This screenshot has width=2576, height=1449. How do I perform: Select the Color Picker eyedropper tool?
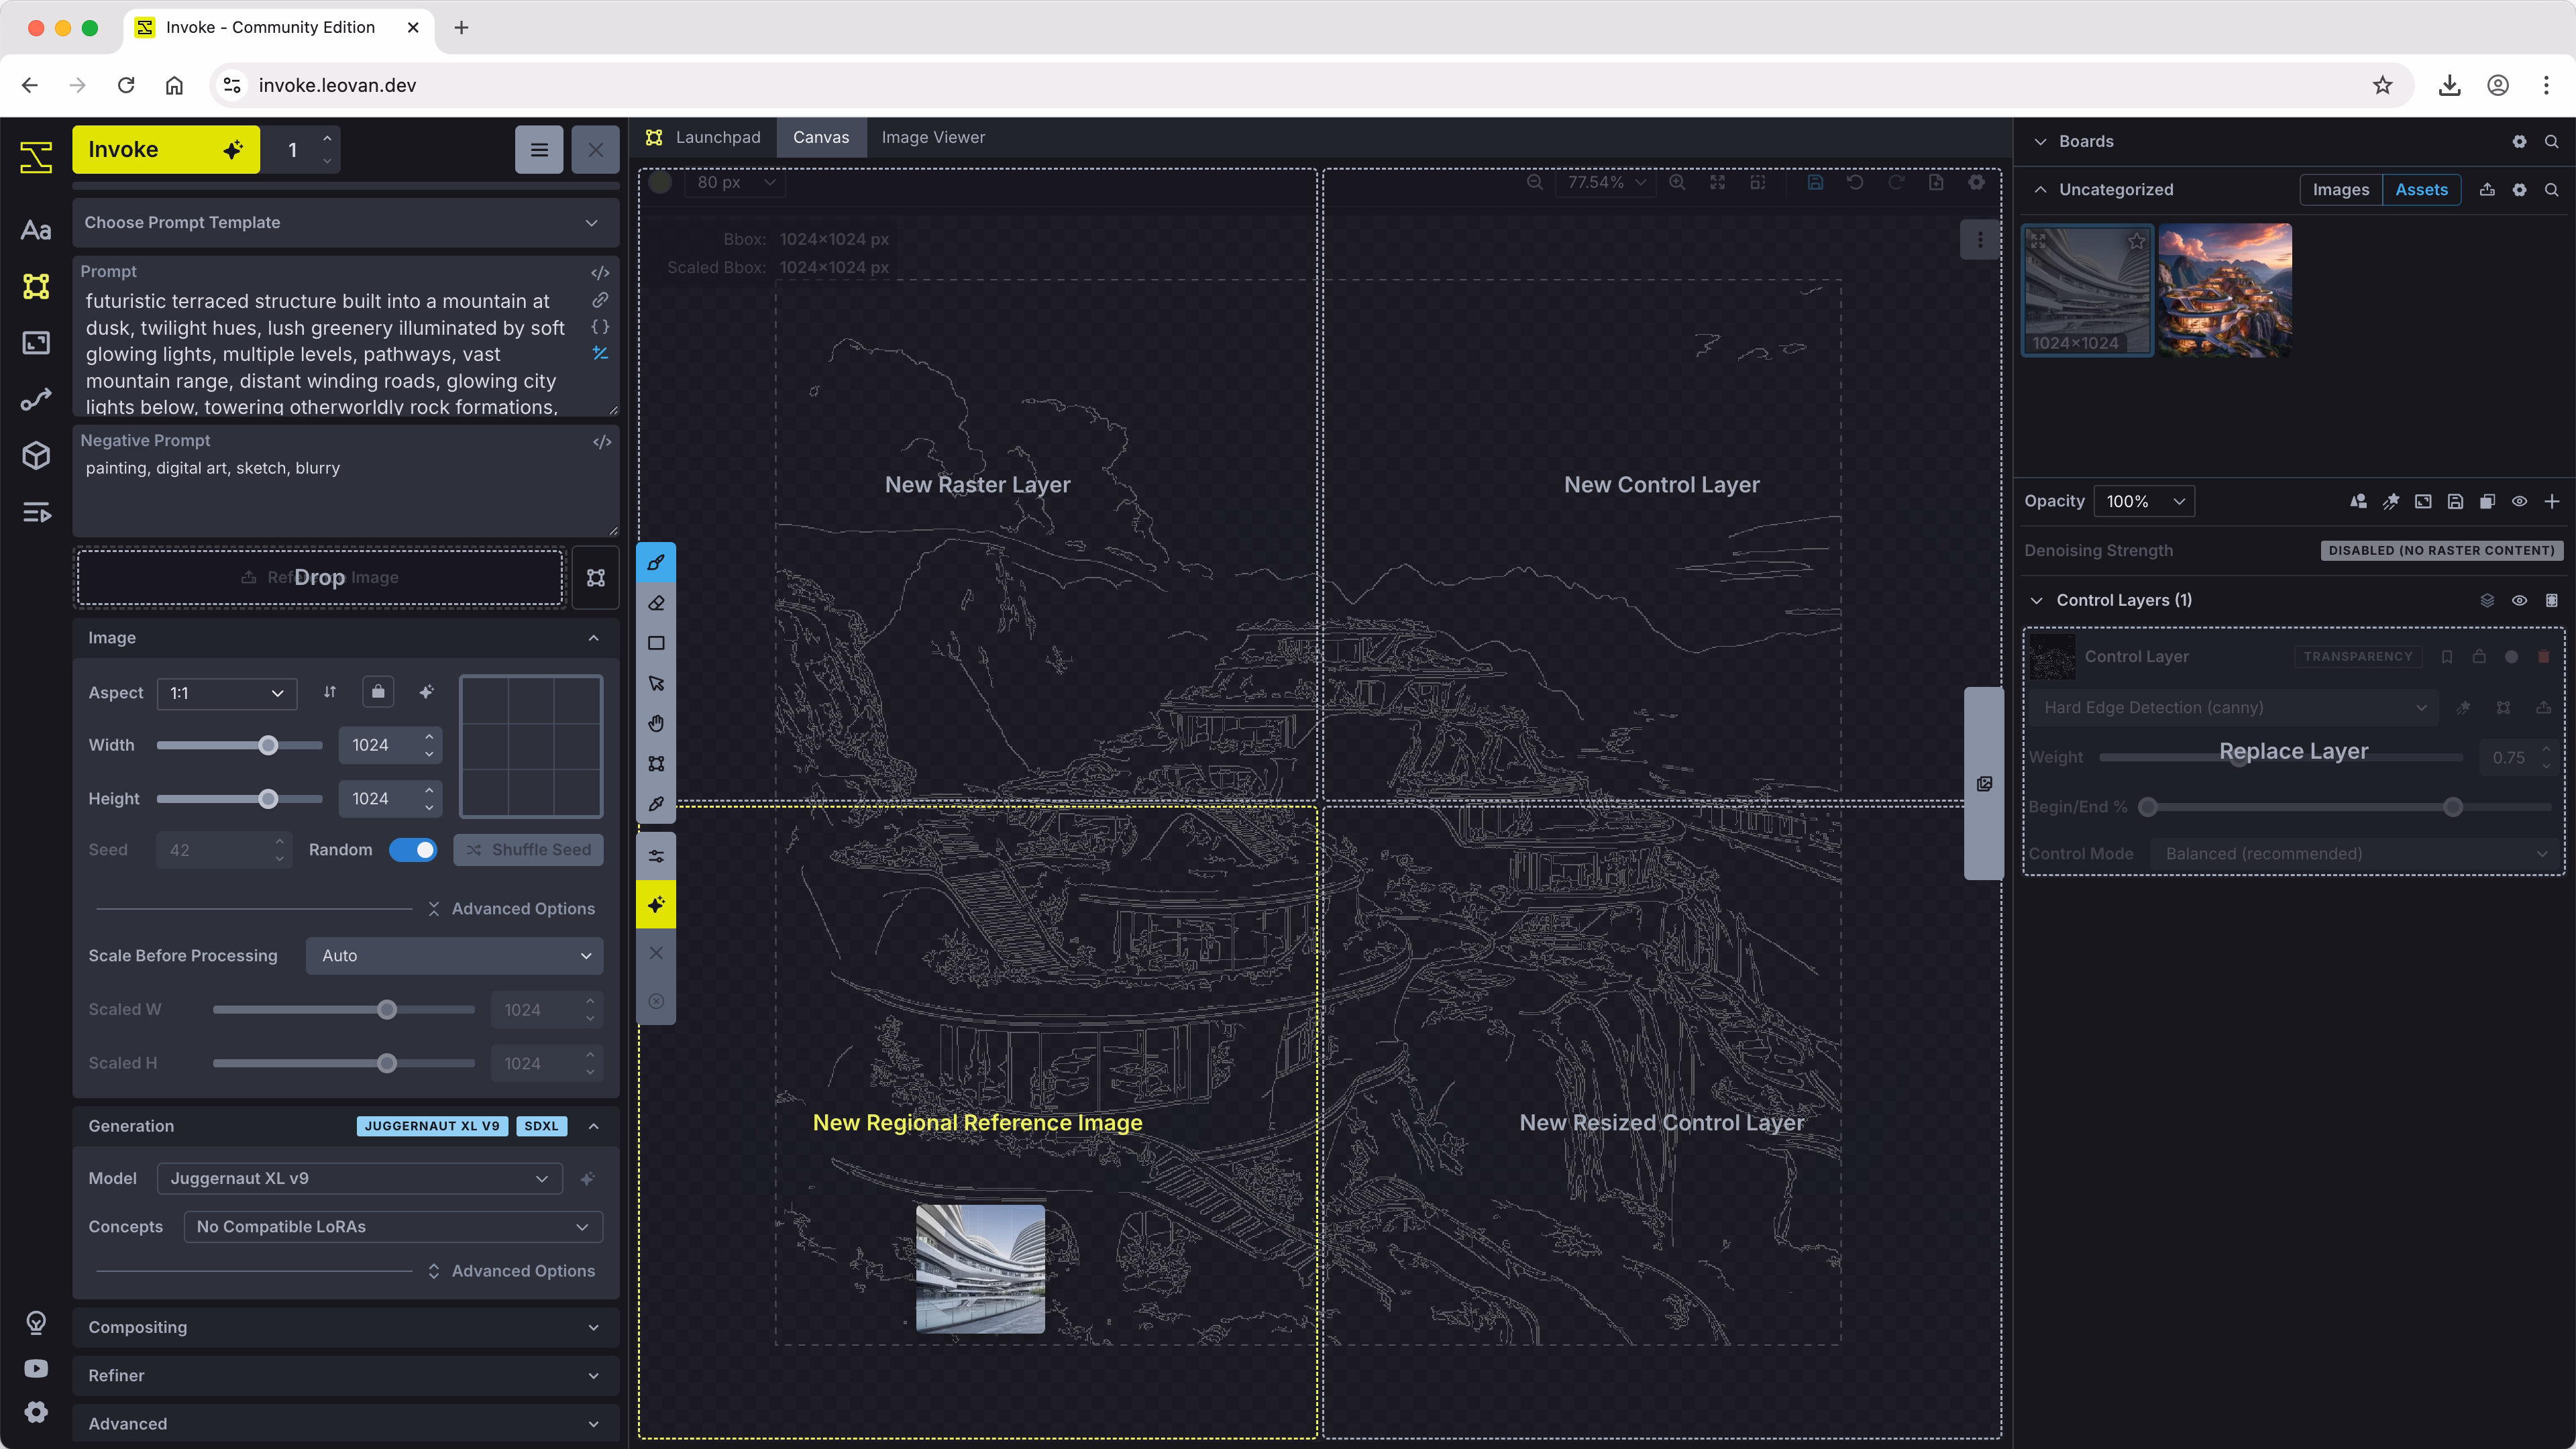(x=656, y=804)
